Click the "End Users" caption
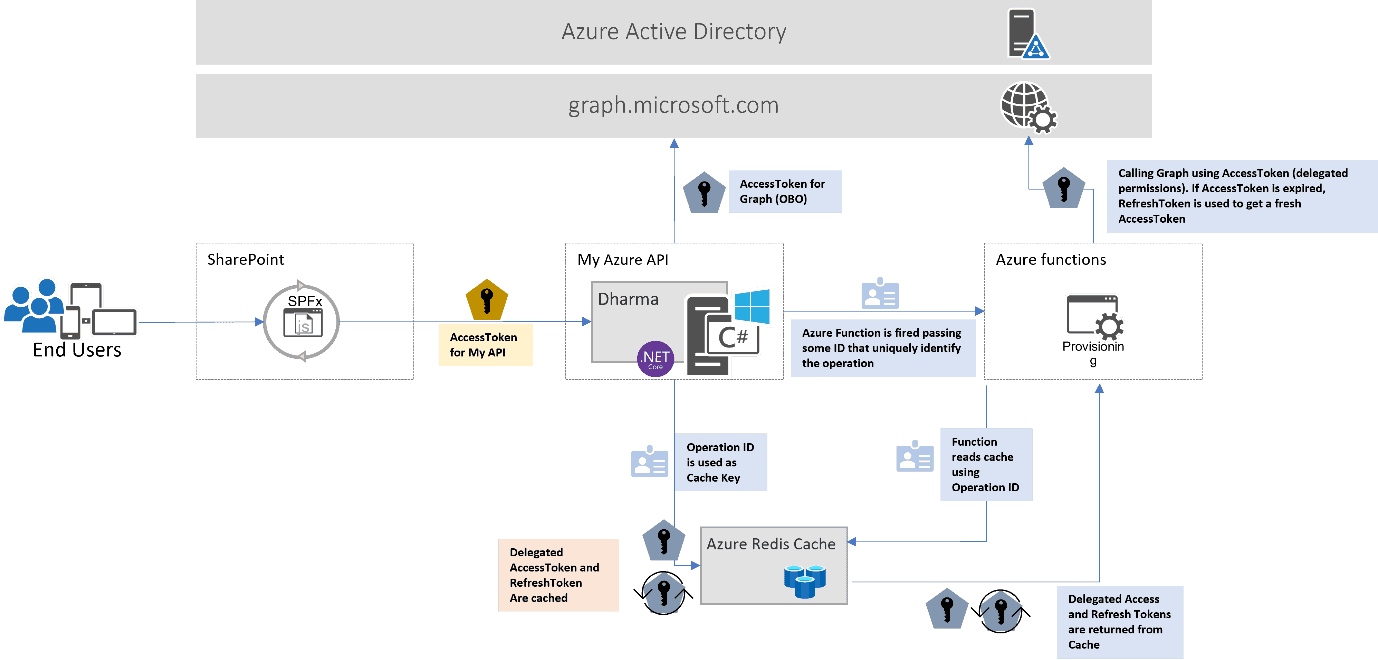1378x660 pixels. 77,350
